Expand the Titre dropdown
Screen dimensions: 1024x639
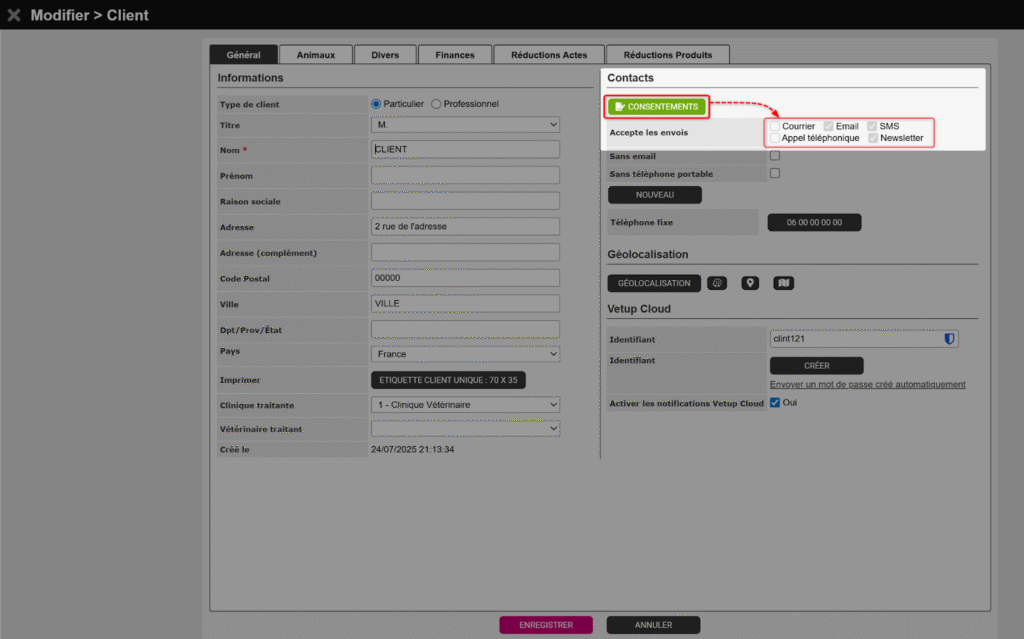point(465,125)
